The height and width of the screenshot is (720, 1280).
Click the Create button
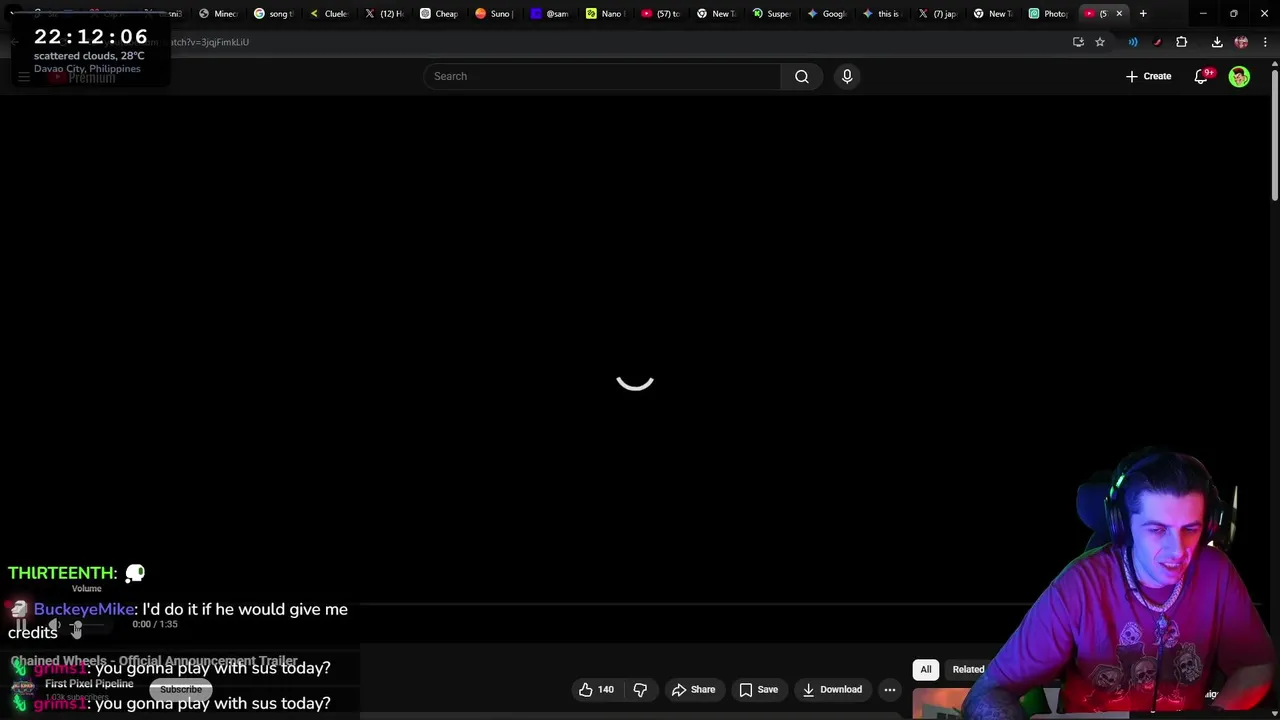1148,76
